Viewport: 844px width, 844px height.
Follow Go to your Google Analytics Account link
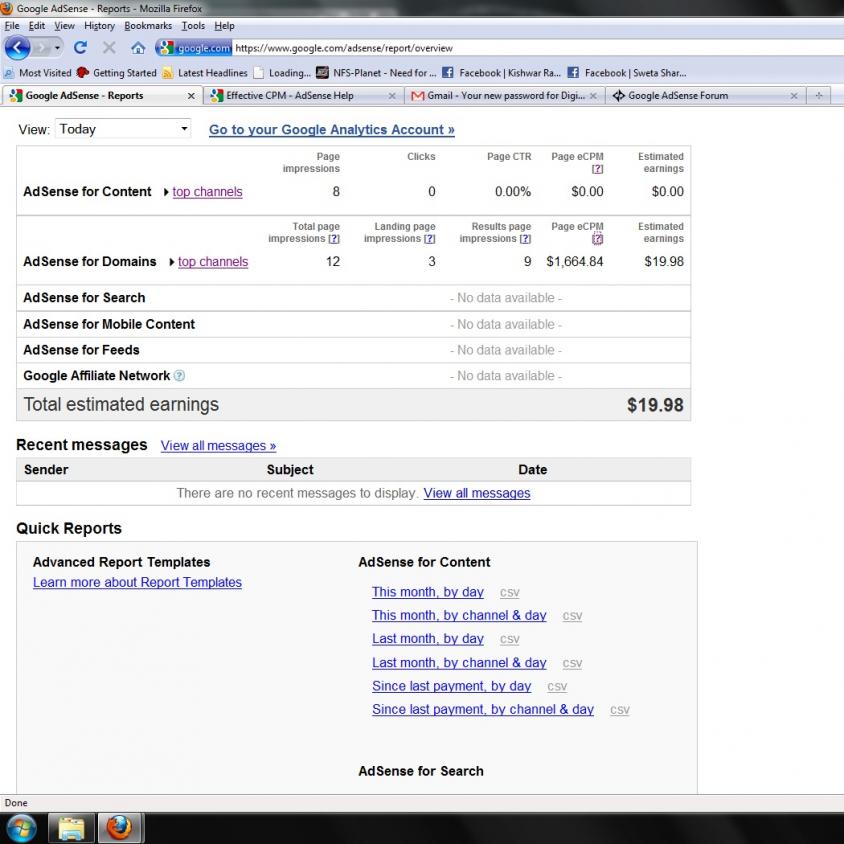point(332,130)
